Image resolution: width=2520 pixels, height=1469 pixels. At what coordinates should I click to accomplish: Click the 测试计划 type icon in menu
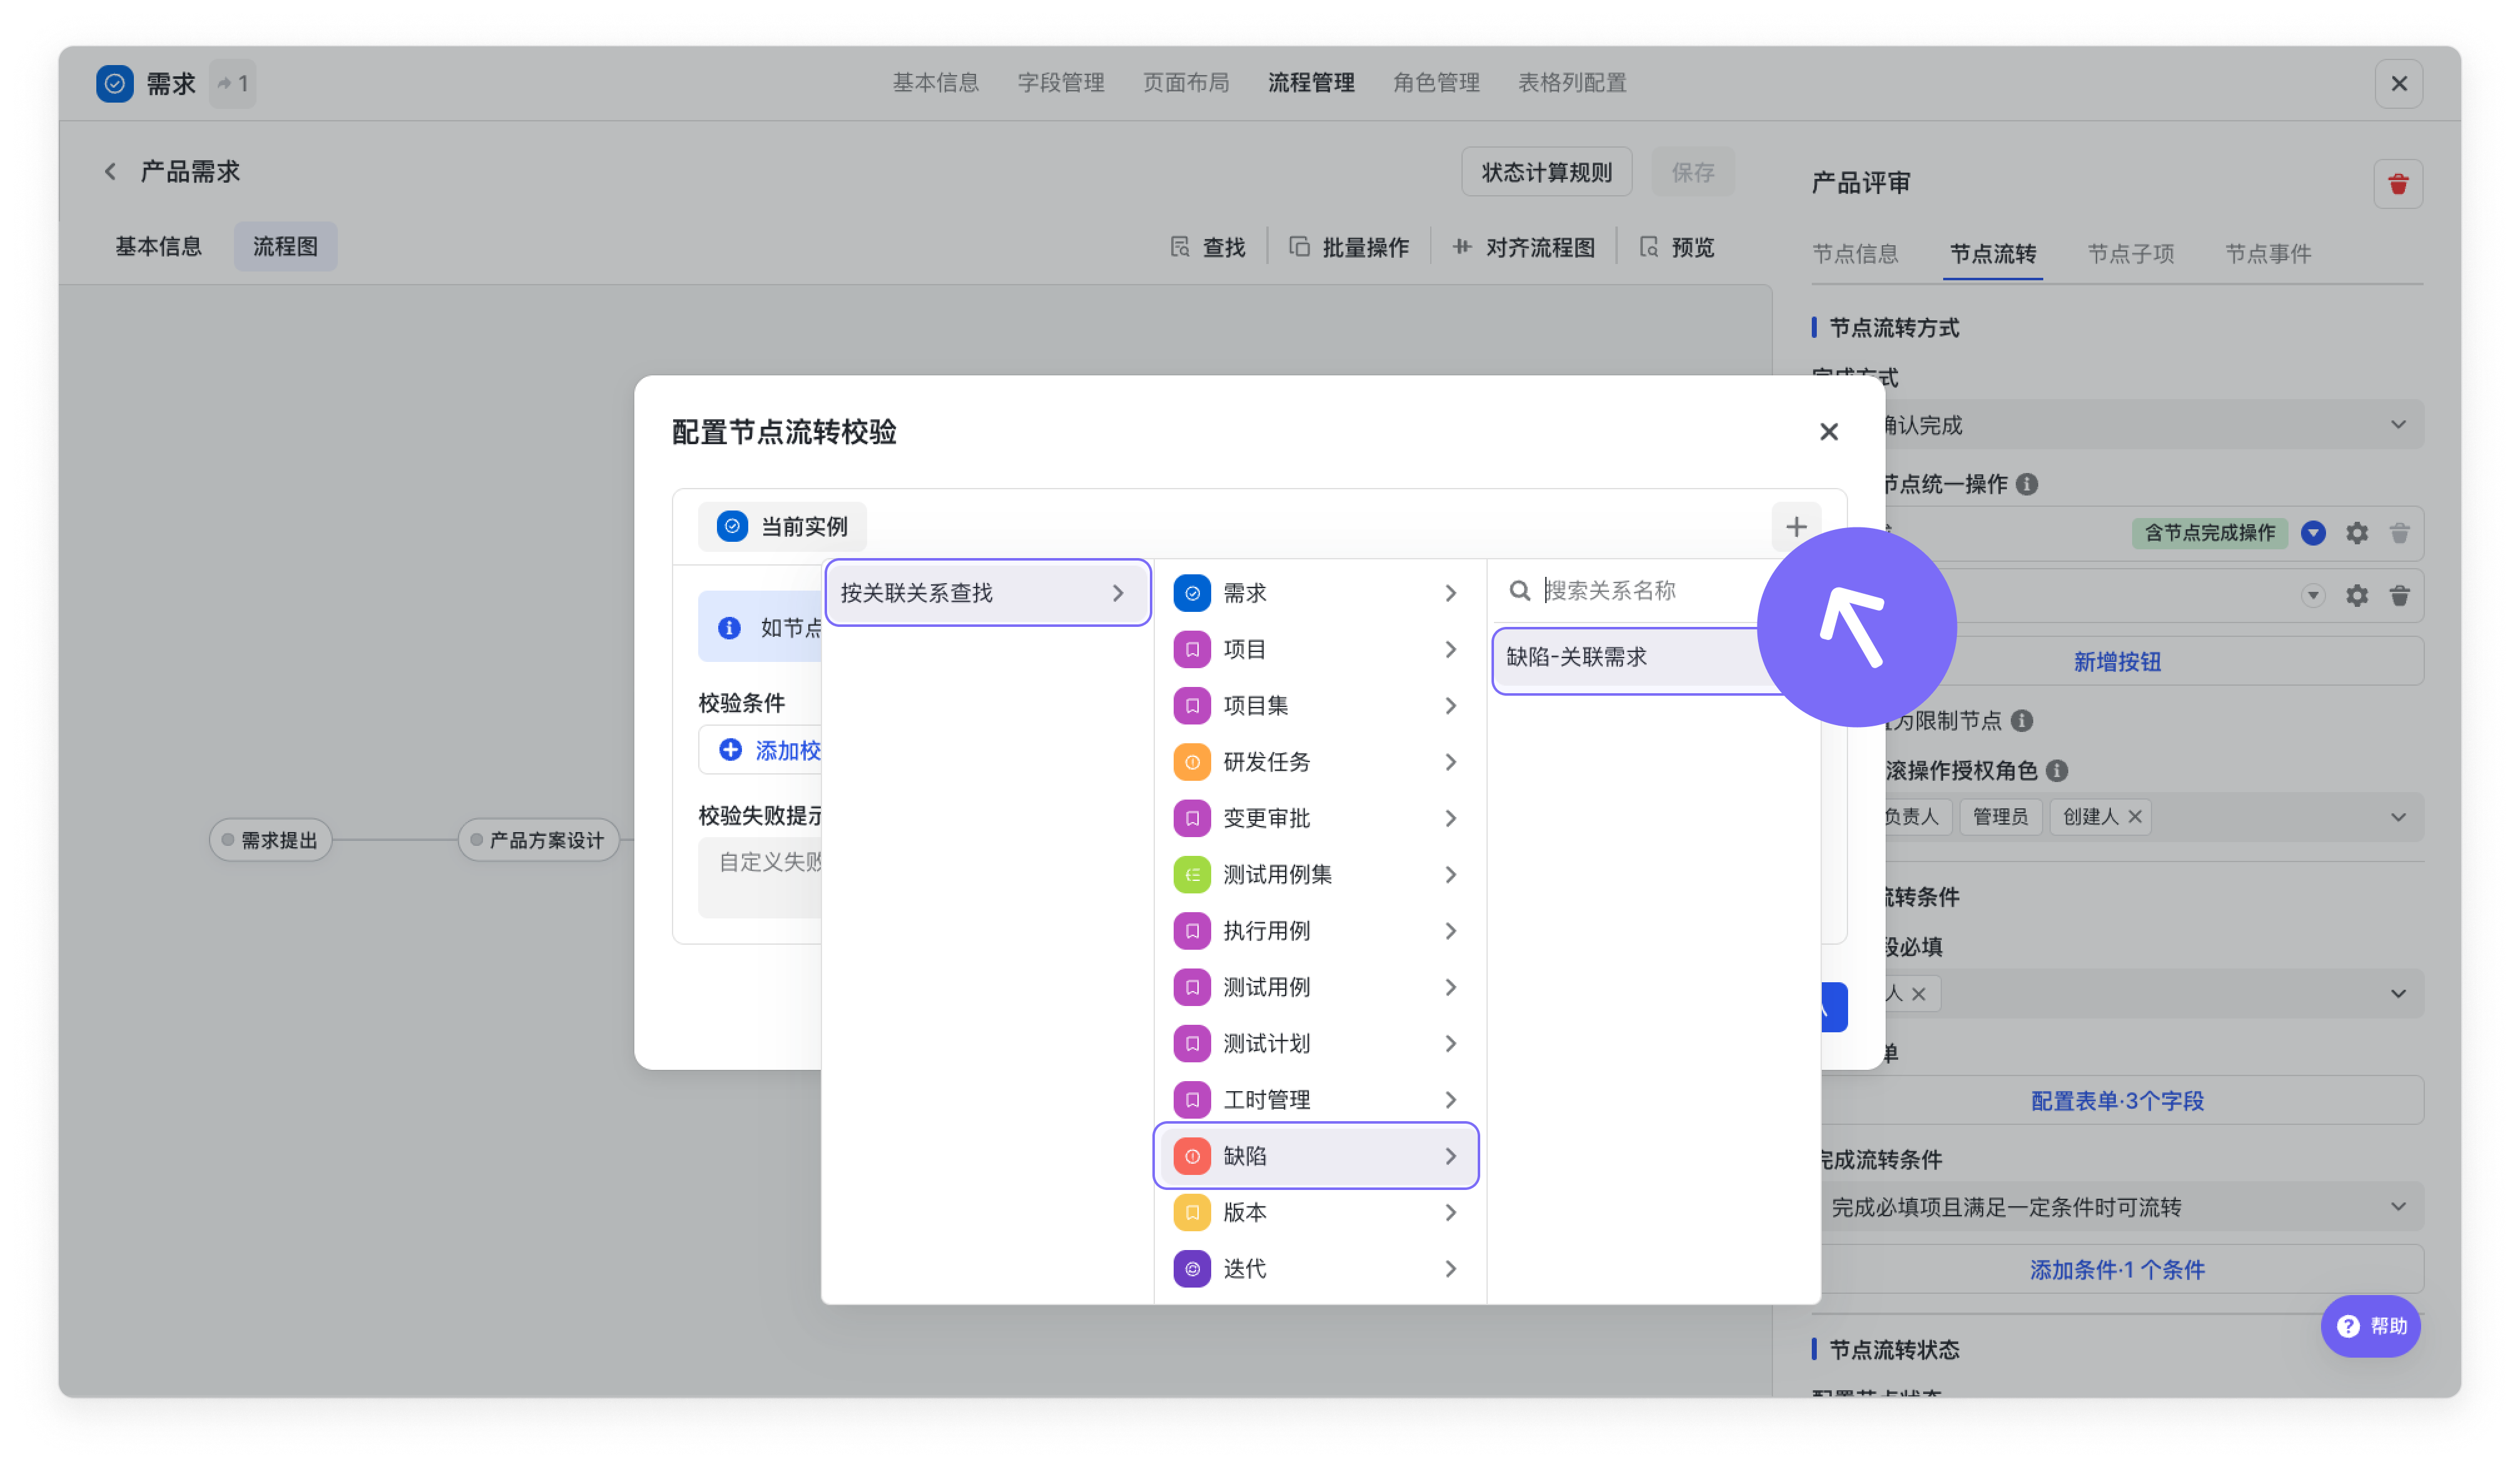(x=1192, y=1044)
